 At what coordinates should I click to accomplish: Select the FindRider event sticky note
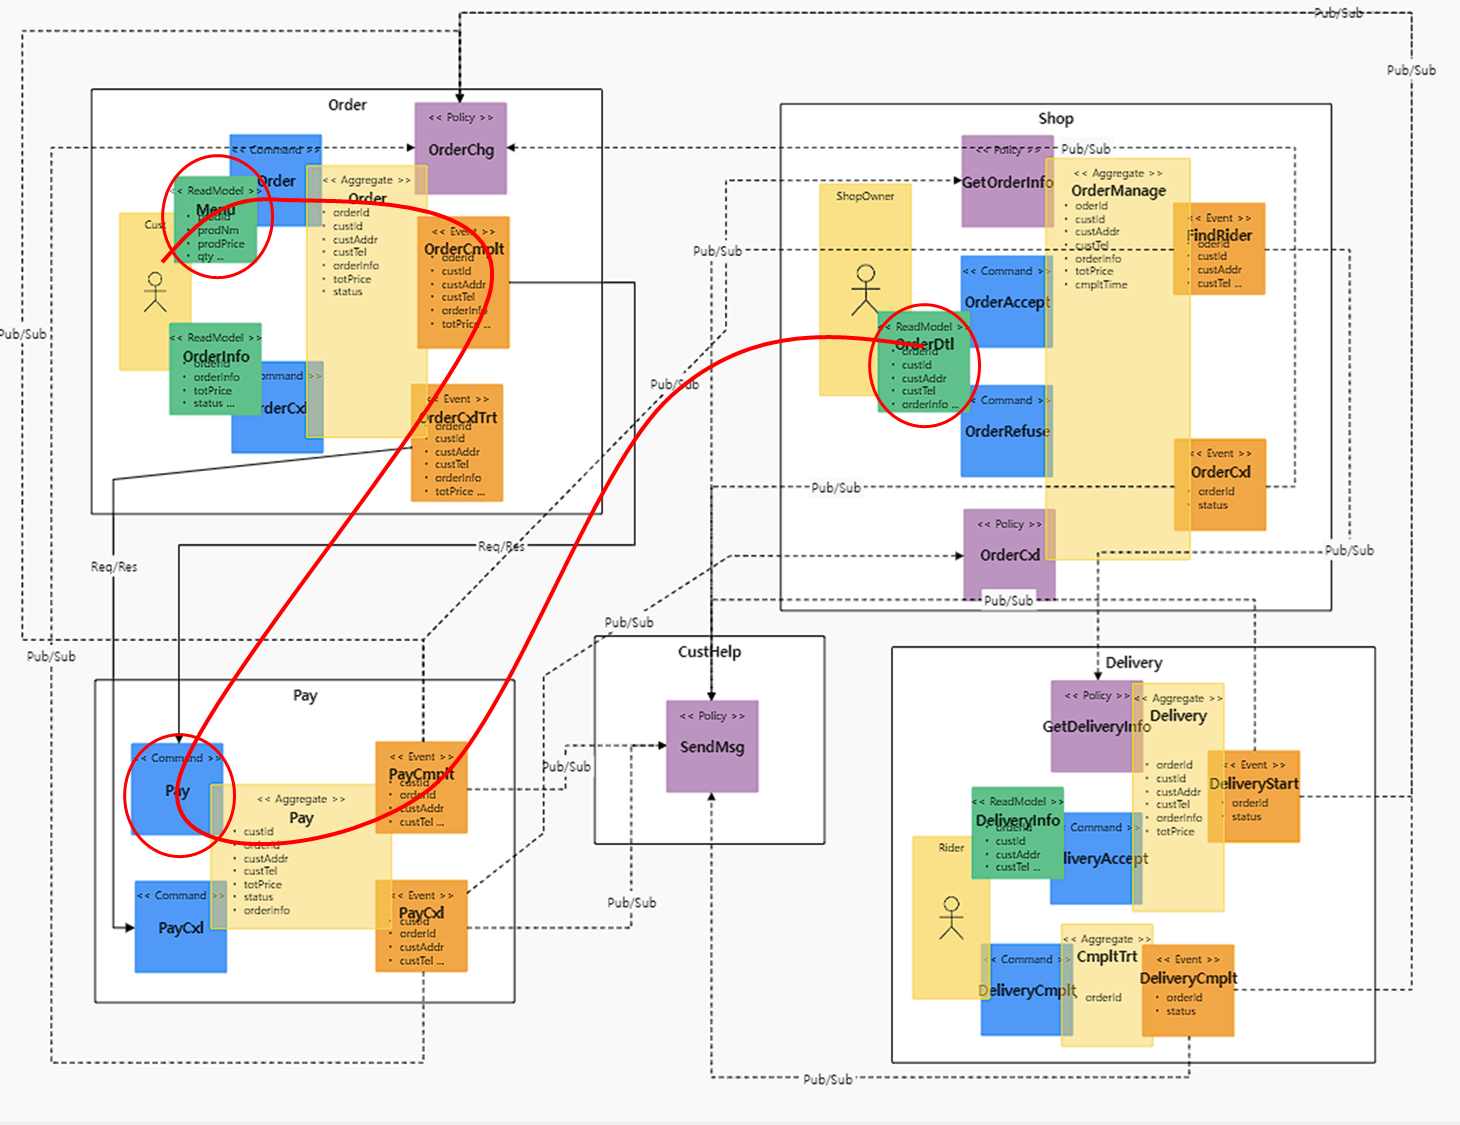[x=1219, y=249]
